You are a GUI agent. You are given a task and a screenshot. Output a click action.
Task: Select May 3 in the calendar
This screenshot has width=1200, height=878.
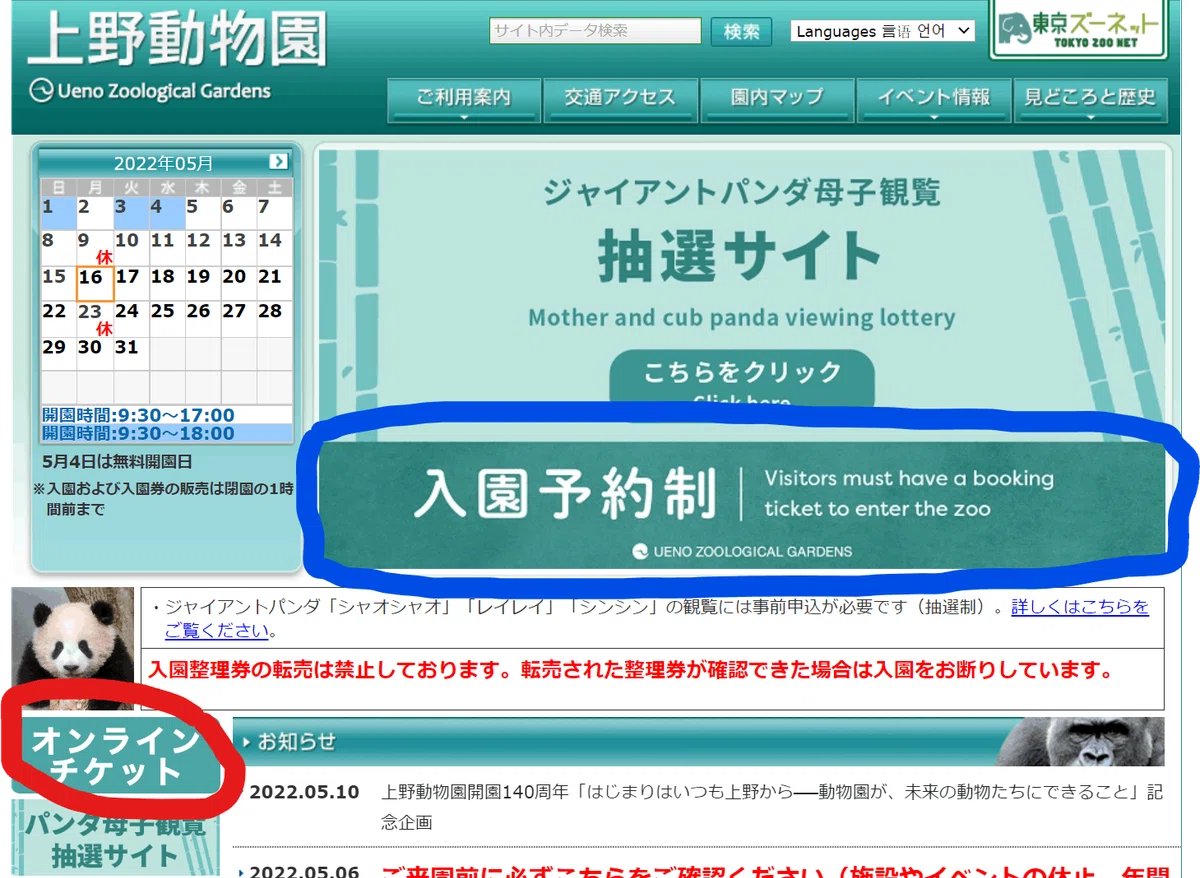[131, 213]
